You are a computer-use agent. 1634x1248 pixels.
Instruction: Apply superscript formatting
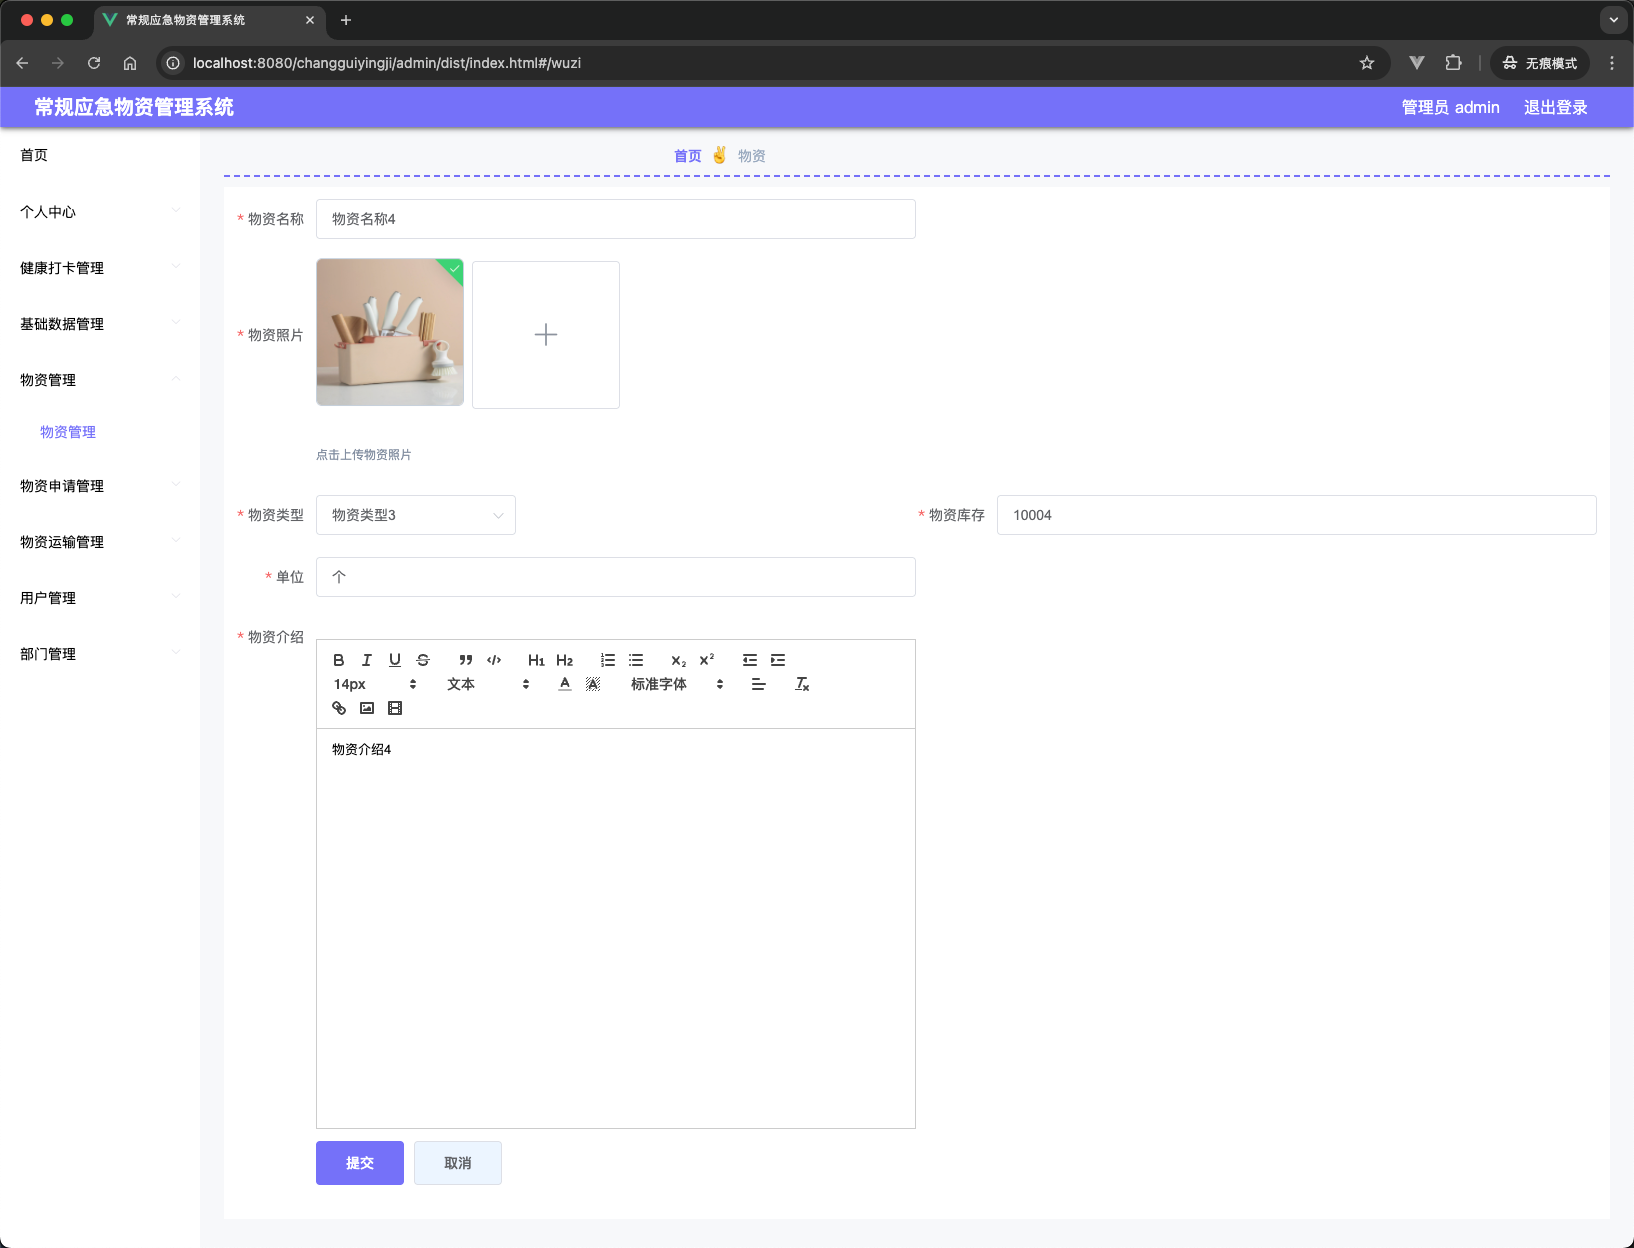pos(707,660)
